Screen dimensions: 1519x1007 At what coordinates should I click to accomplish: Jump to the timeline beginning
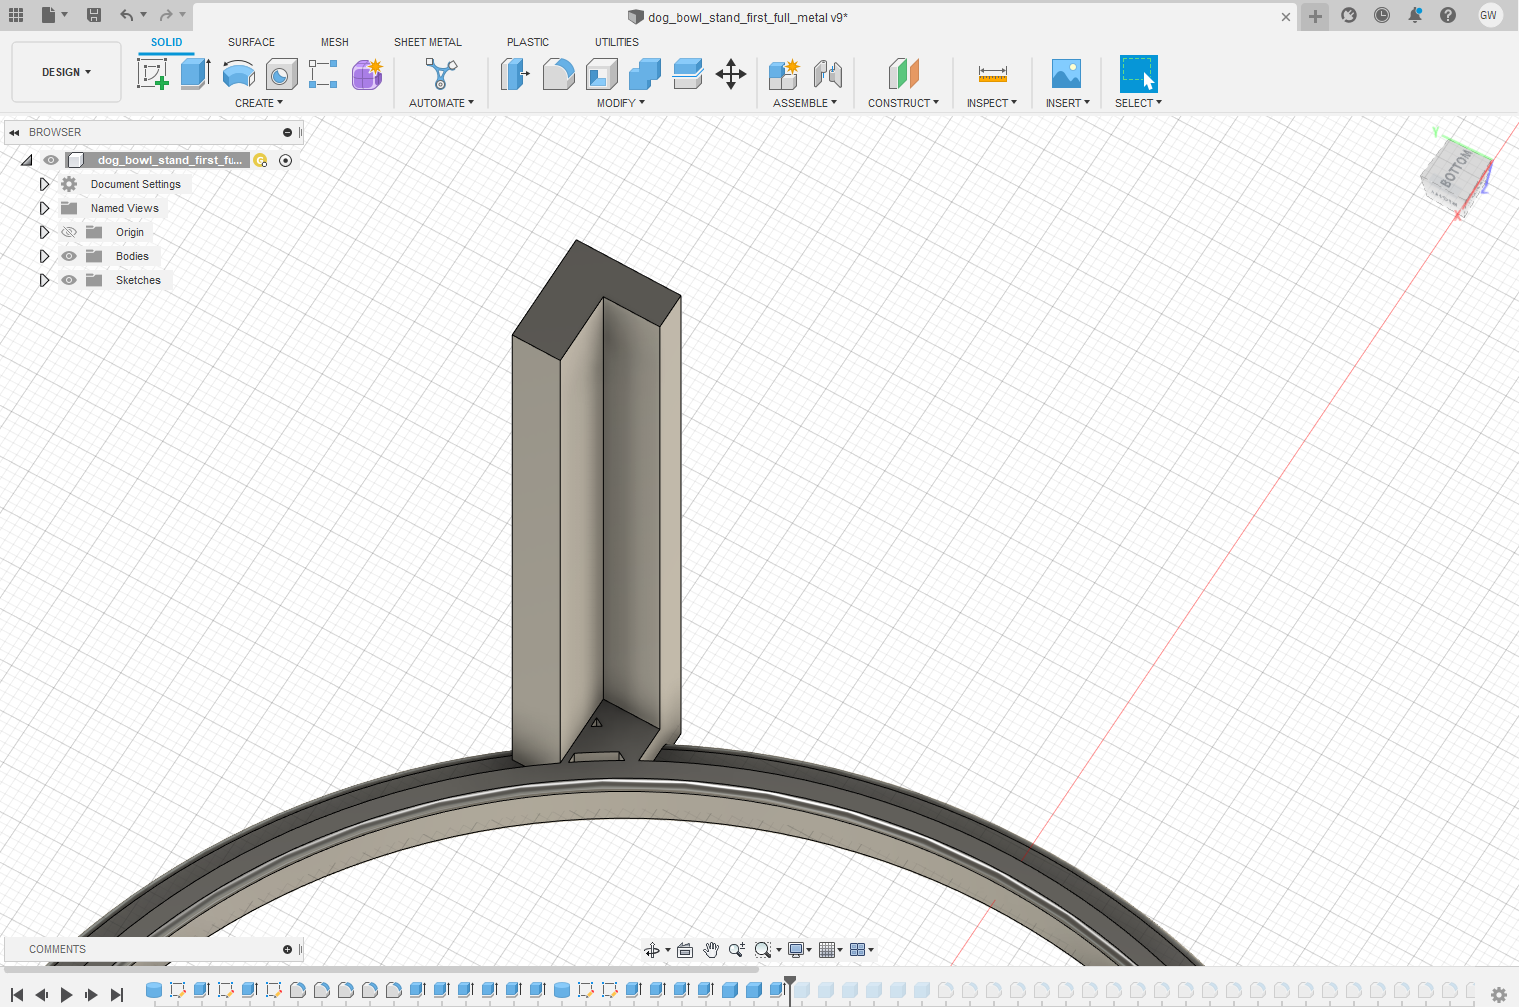tap(17, 995)
